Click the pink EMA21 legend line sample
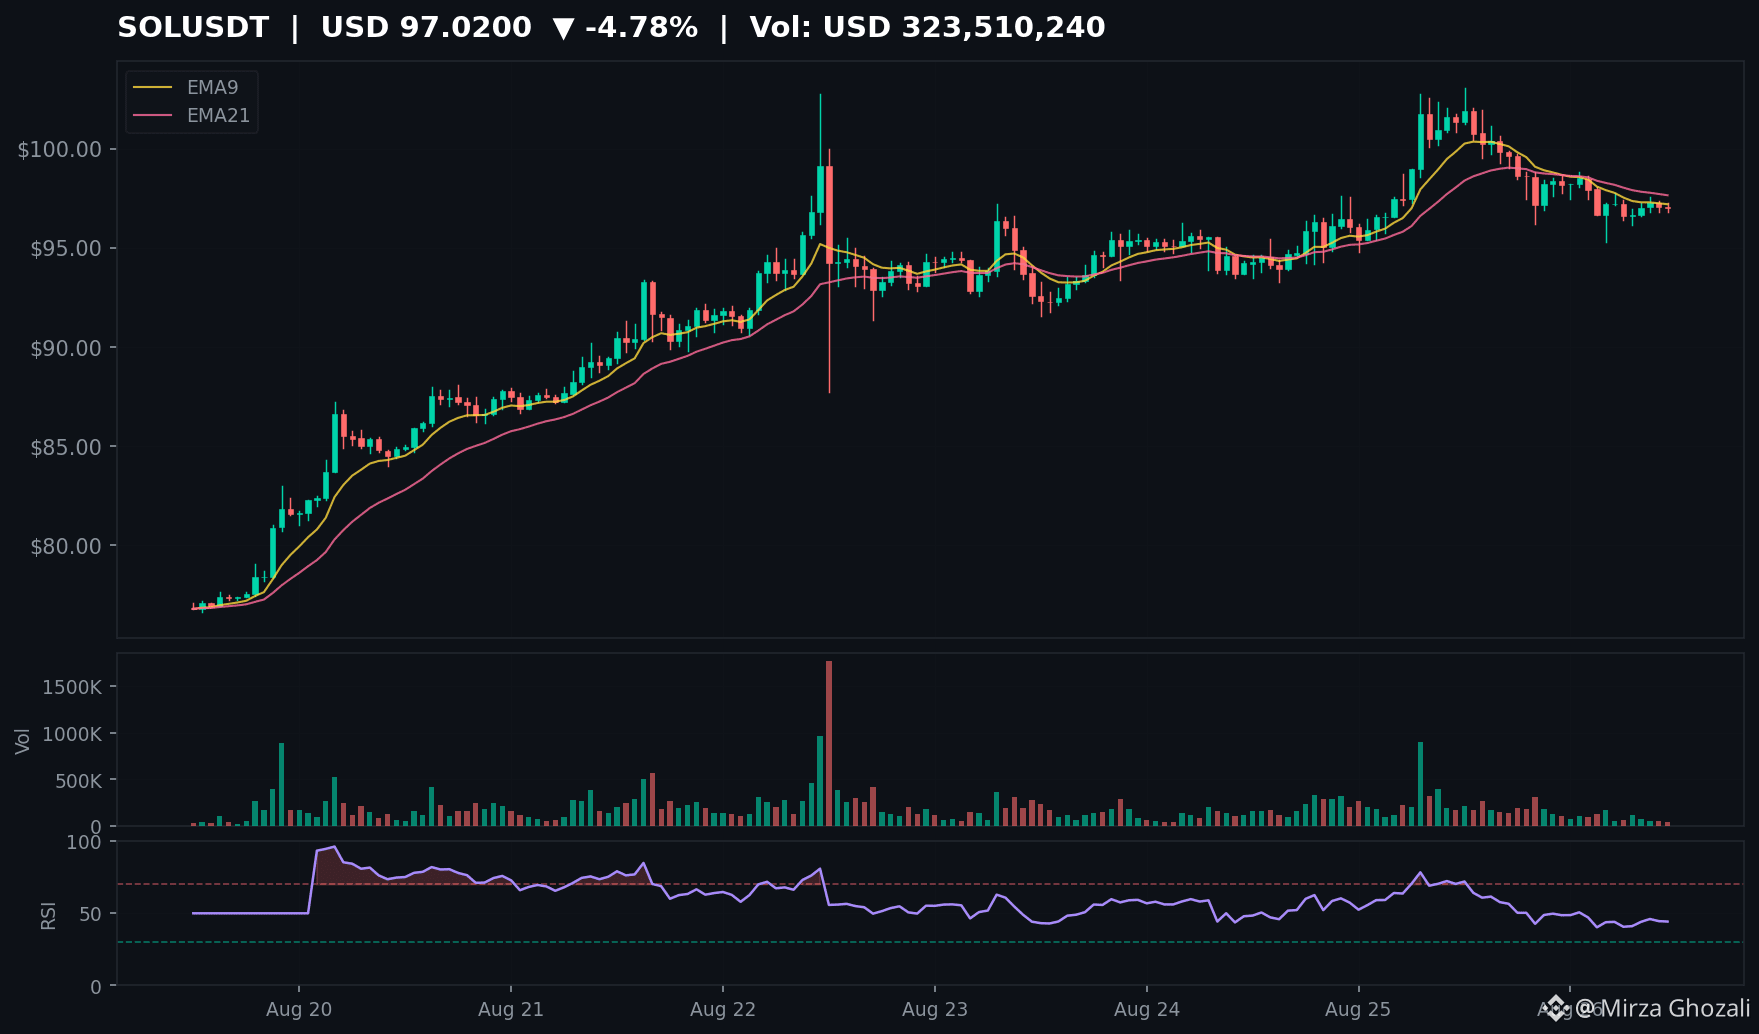This screenshot has height=1034, width=1759. [153, 116]
